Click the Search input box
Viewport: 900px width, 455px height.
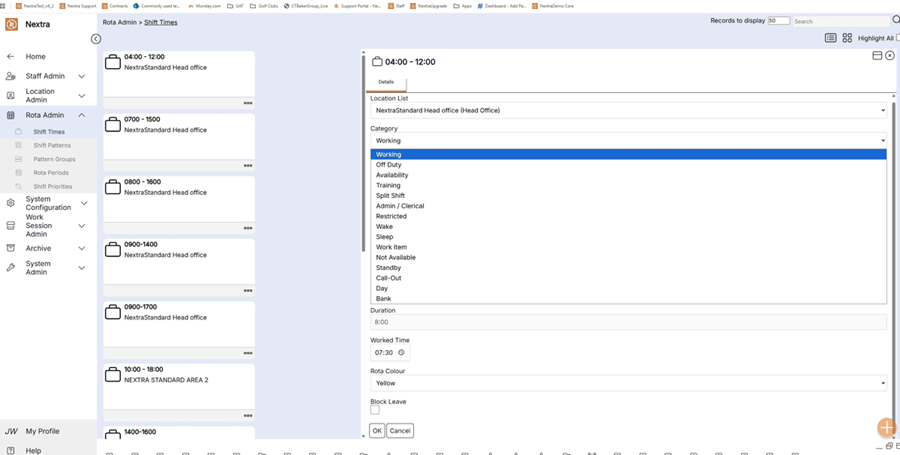click(x=841, y=21)
